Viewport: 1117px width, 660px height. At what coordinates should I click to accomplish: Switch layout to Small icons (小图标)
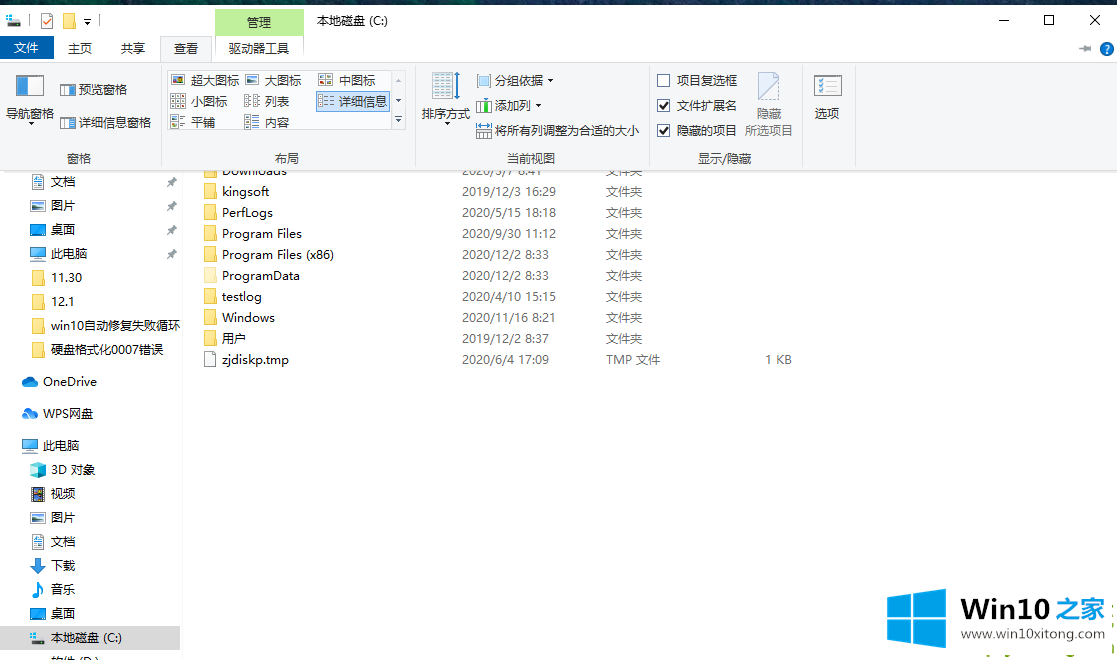199,101
